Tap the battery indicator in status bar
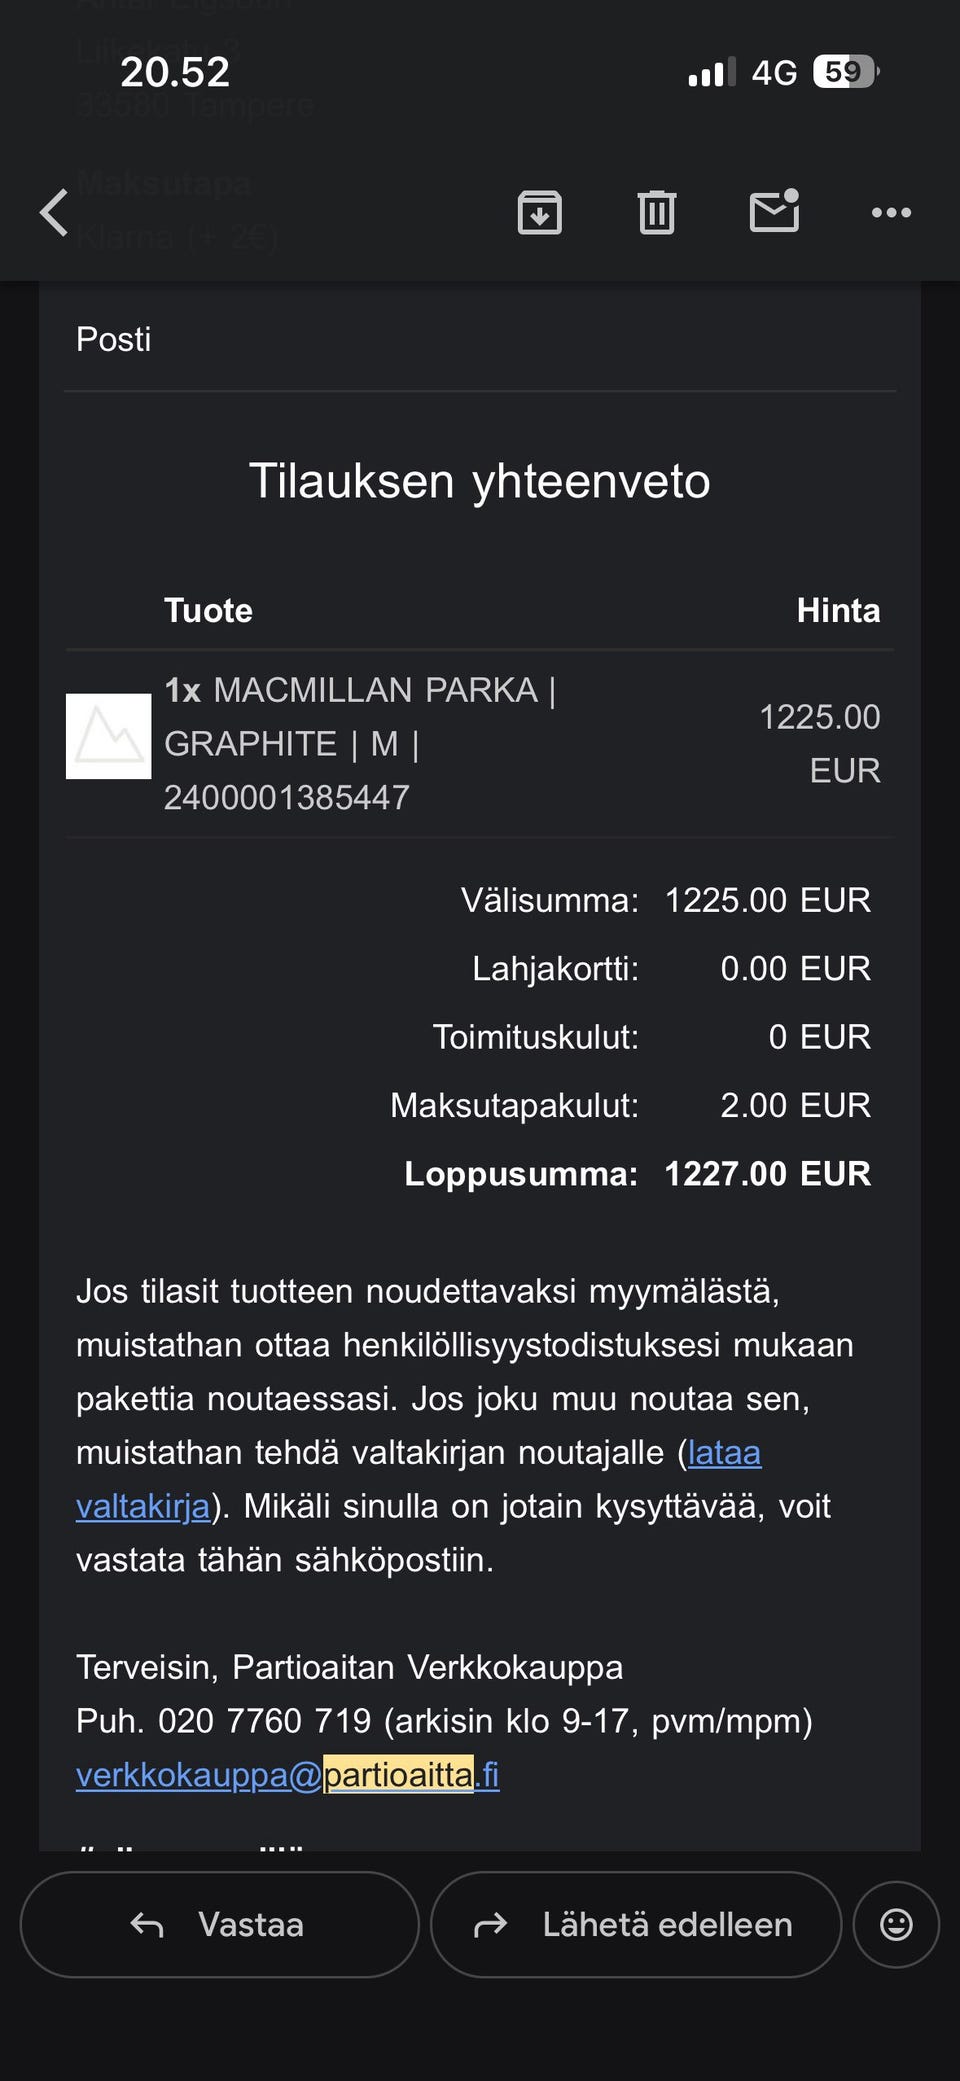 (846, 72)
